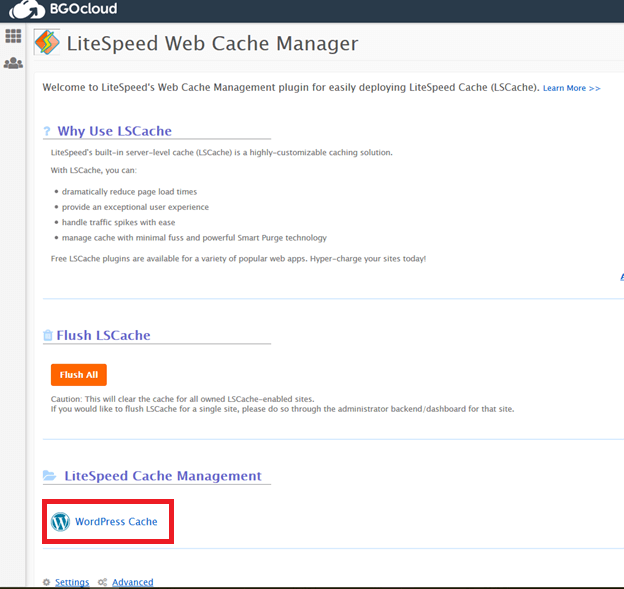
Task: Click the Flush LSCache heading
Action: (103, 335)
